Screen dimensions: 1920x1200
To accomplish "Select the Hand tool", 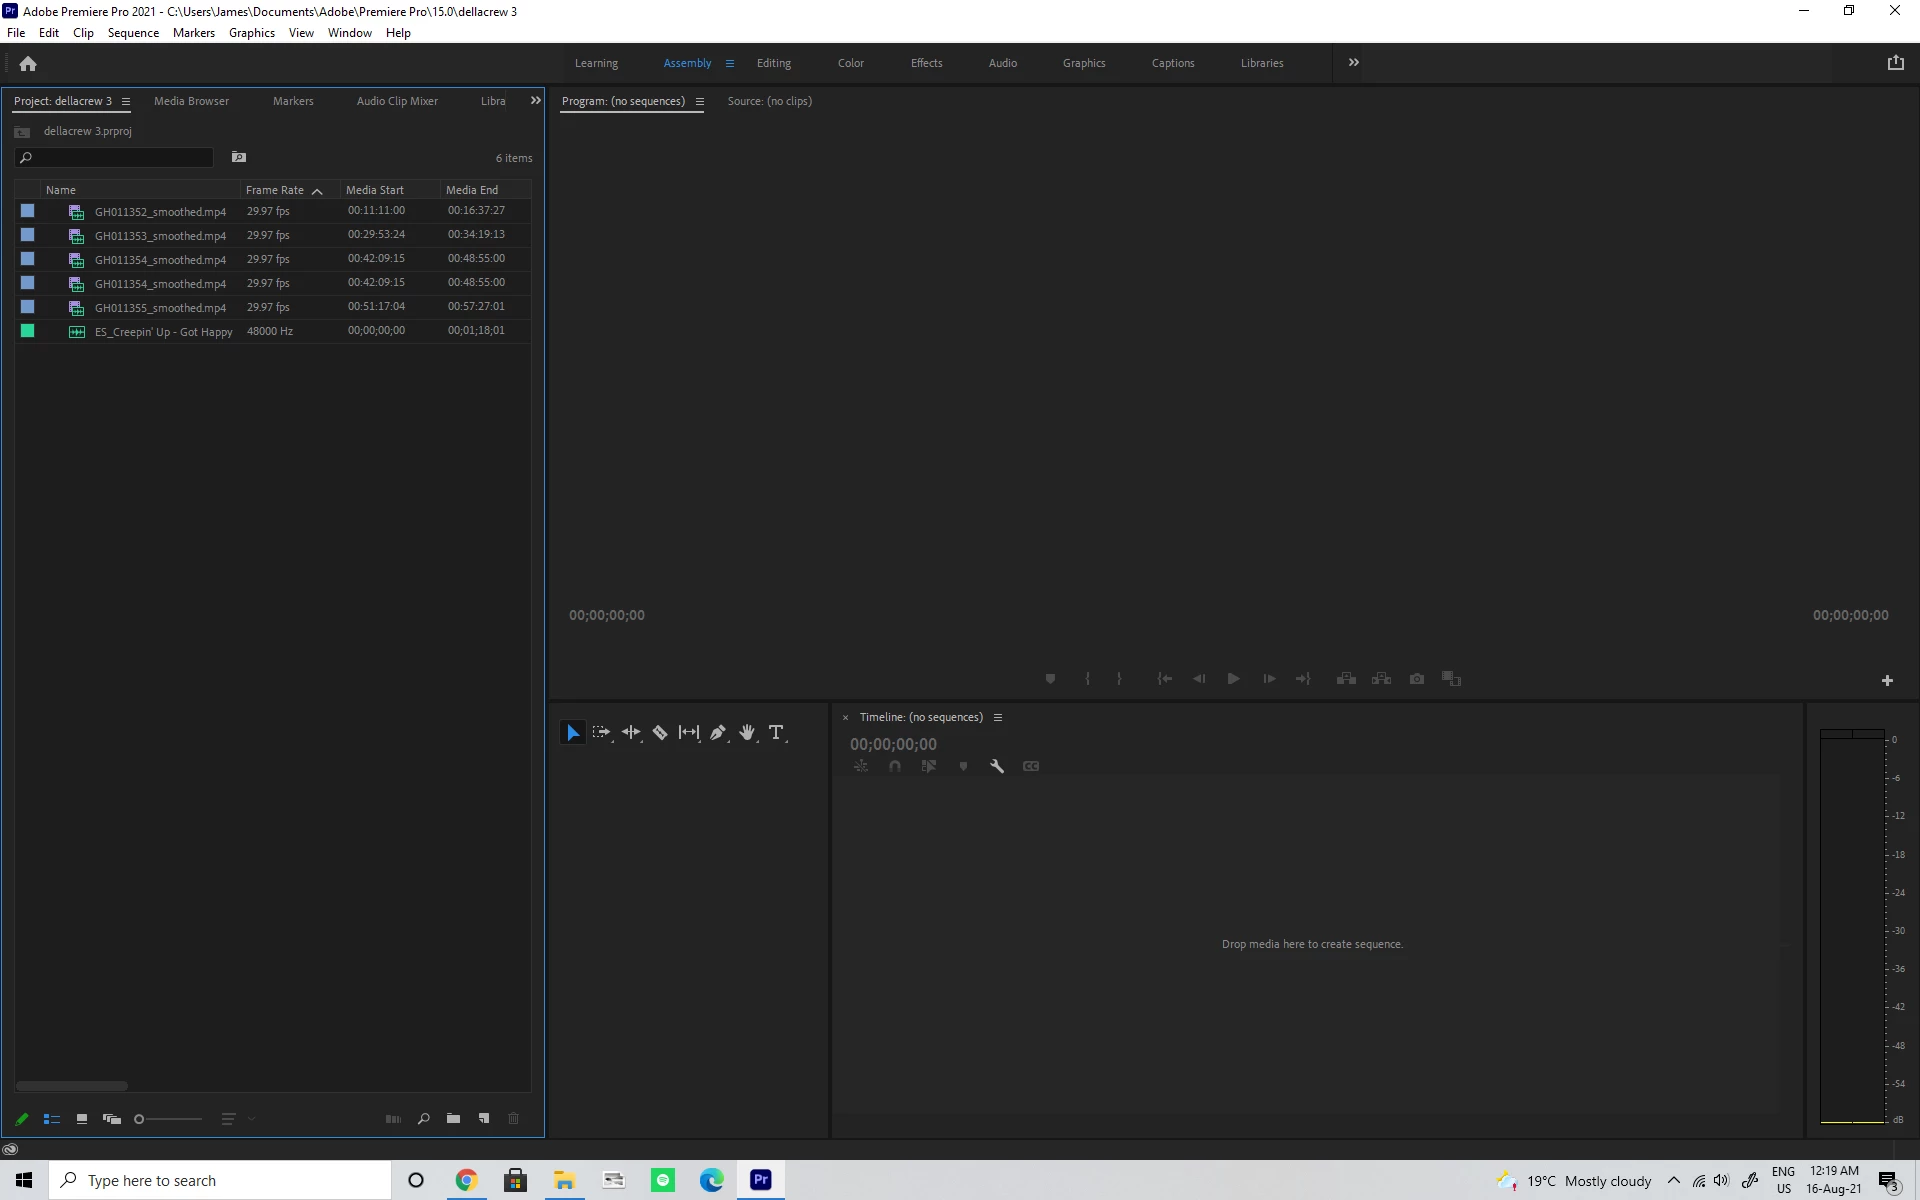I will pyautogui.click(x=746, y=733).
